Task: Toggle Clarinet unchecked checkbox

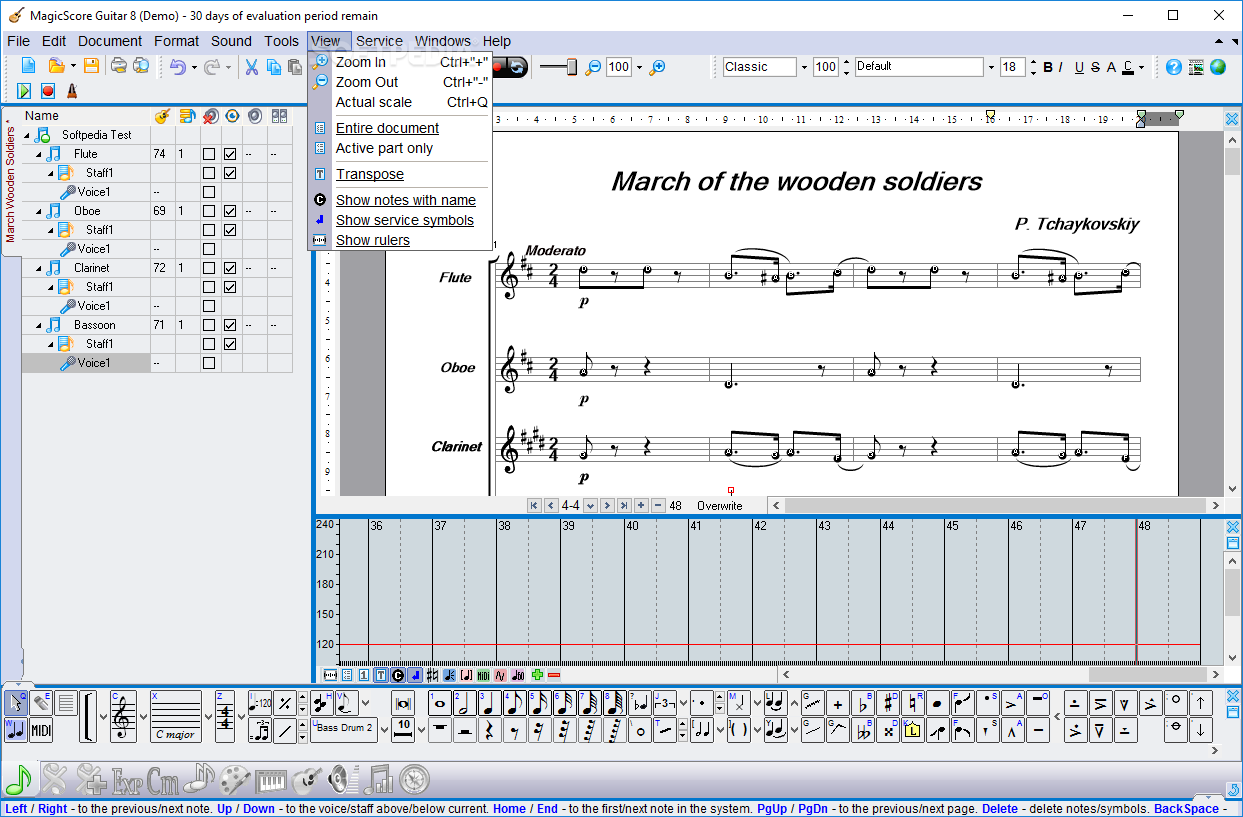Action: [209, 268]
